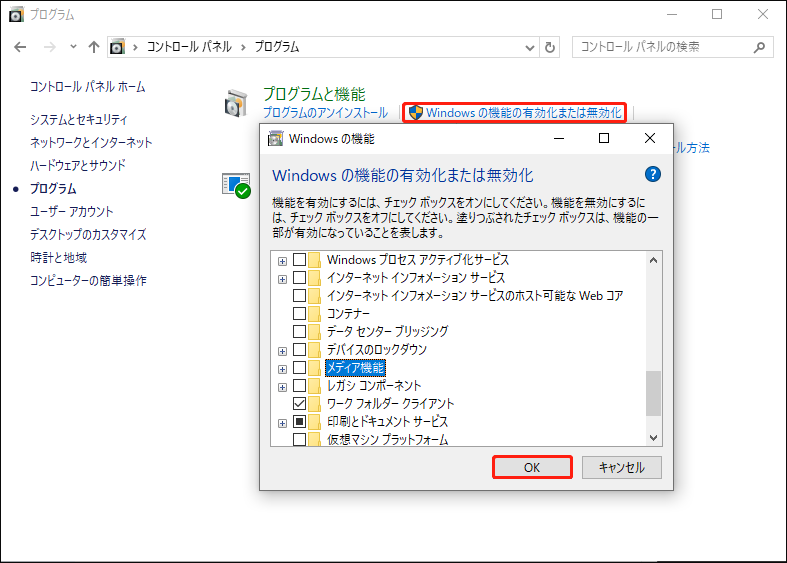The height and width of the screenshot is (563, 787).
Task: Click the feature list scroll up arrow
Action: tap(653, 260)
